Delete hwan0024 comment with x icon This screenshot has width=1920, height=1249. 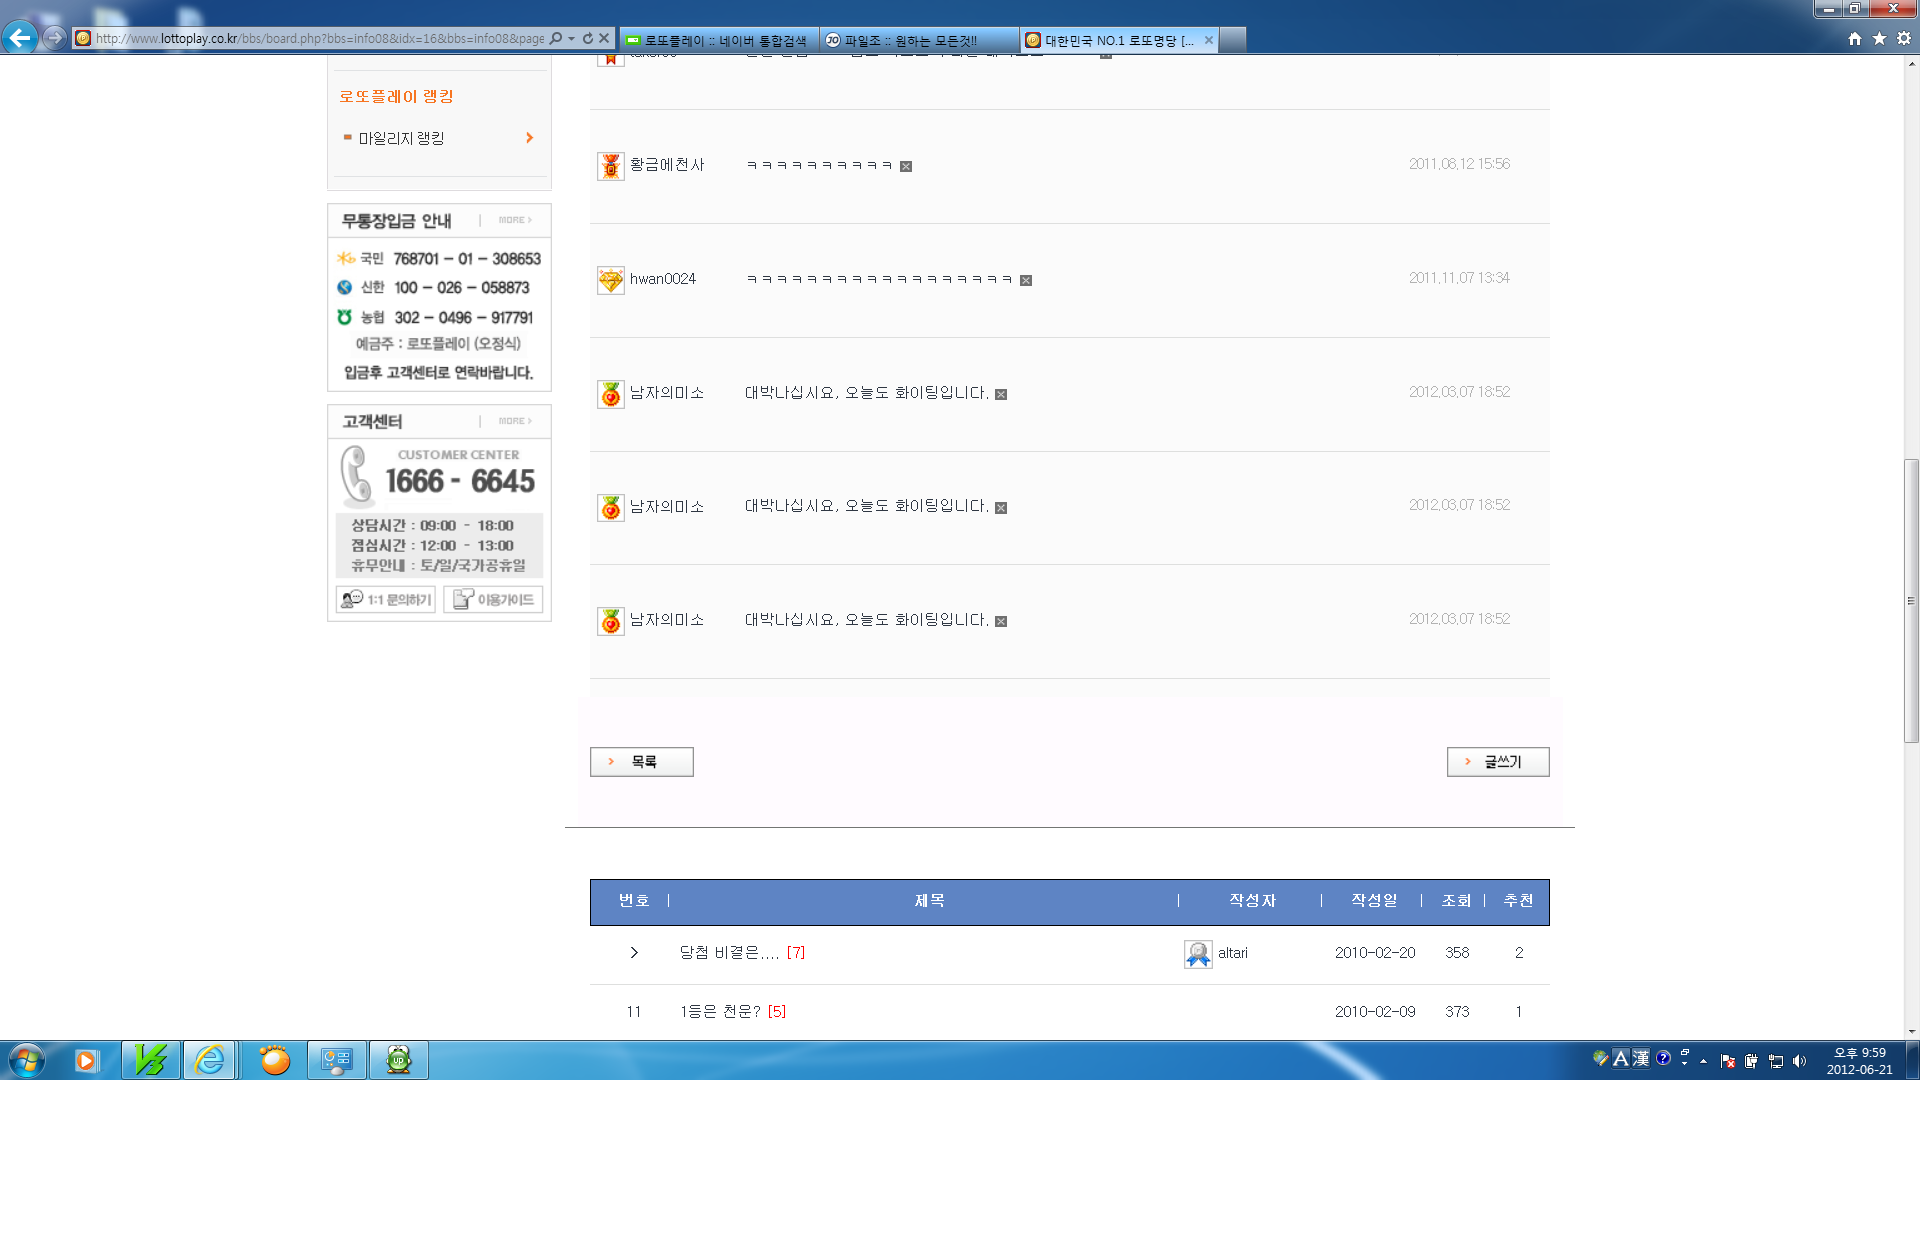(x=1026, y=281)
